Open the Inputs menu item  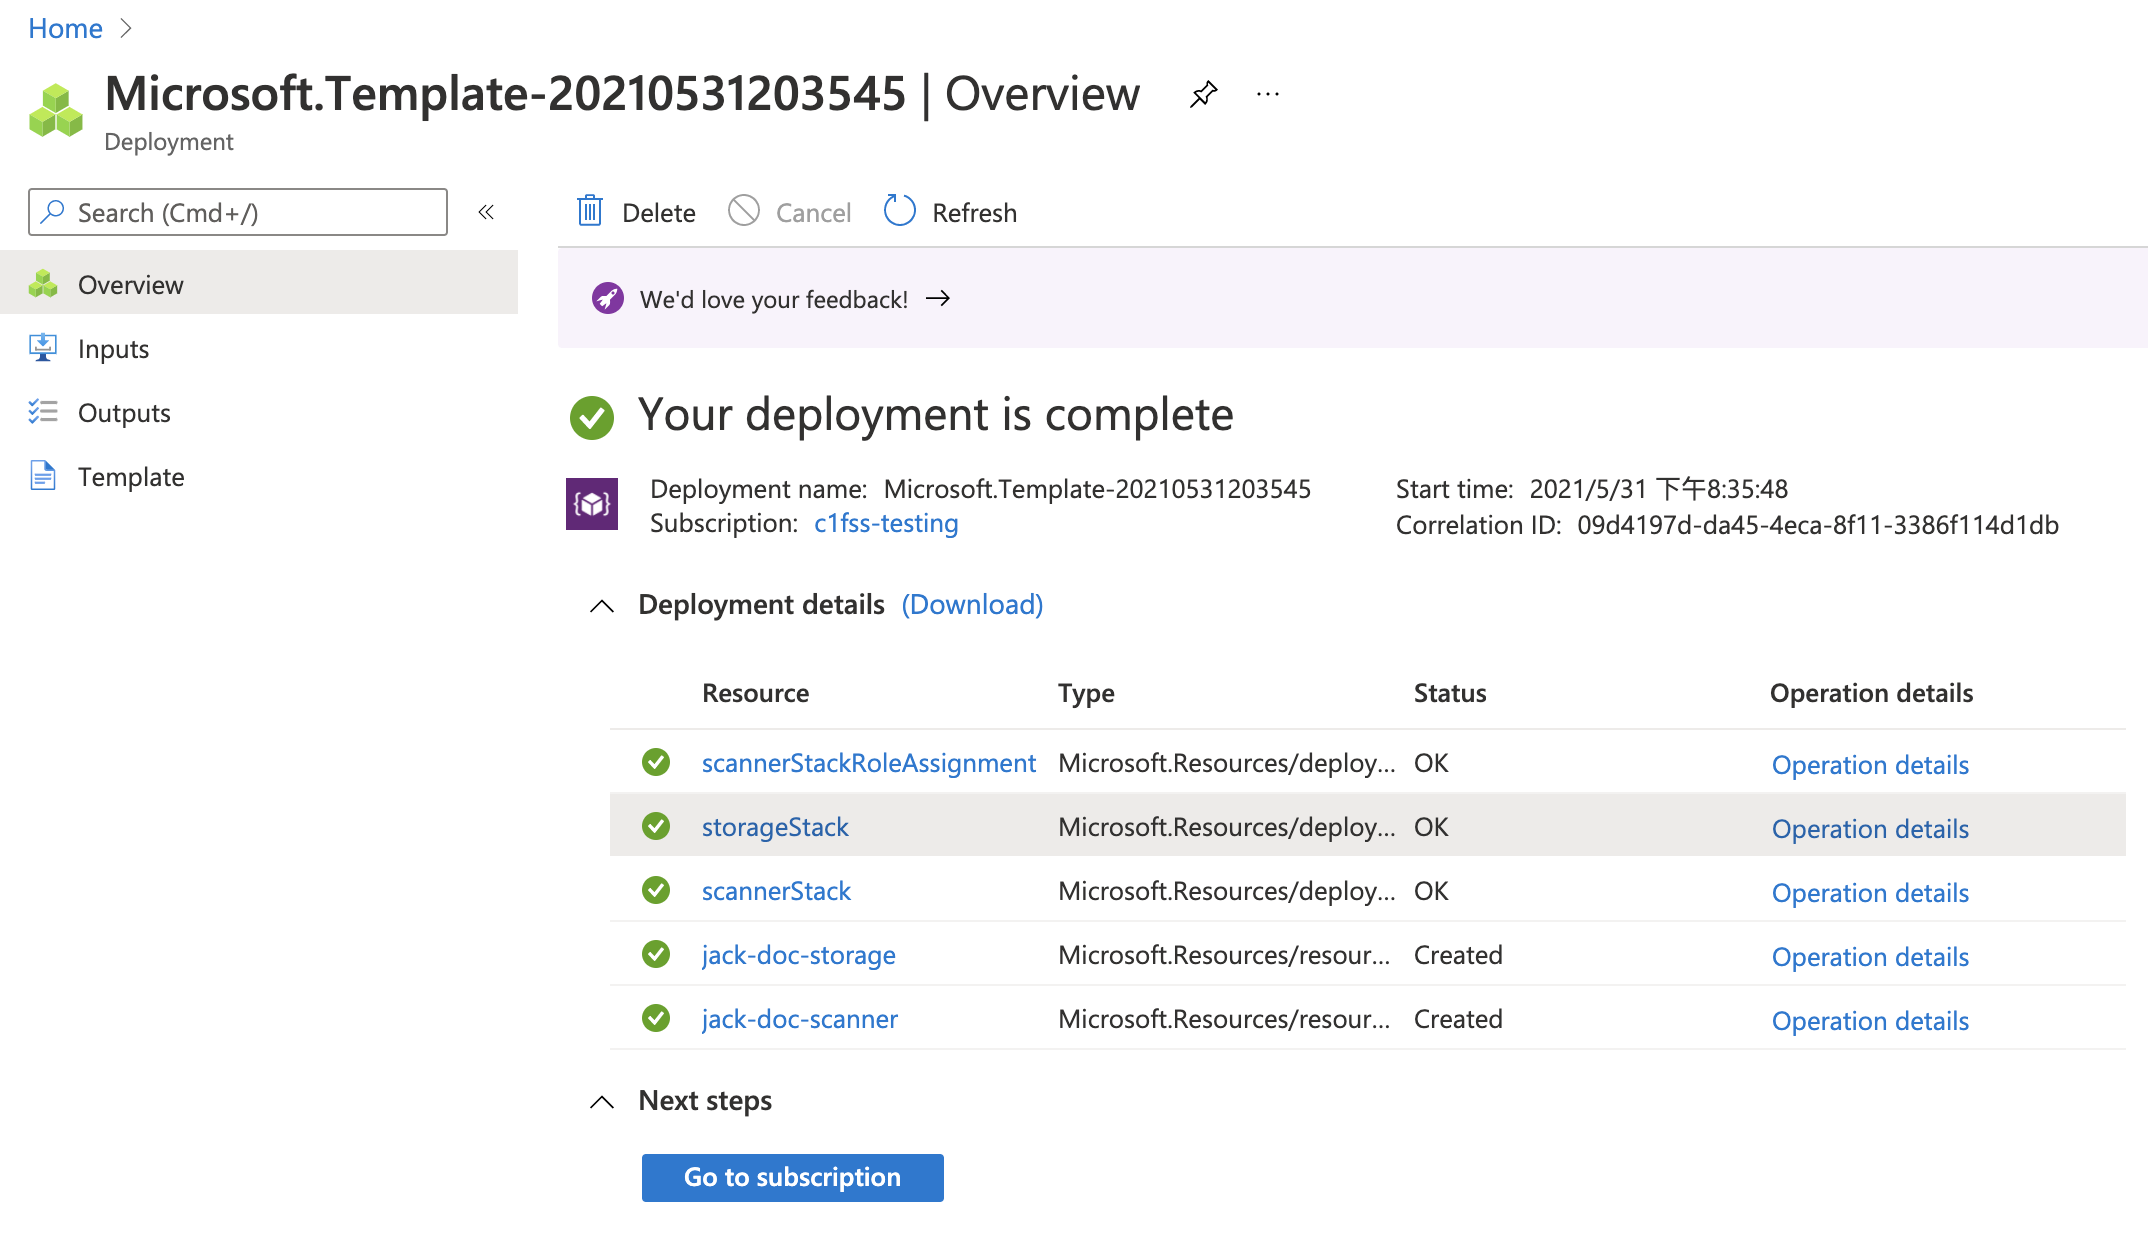click(113, 349)
